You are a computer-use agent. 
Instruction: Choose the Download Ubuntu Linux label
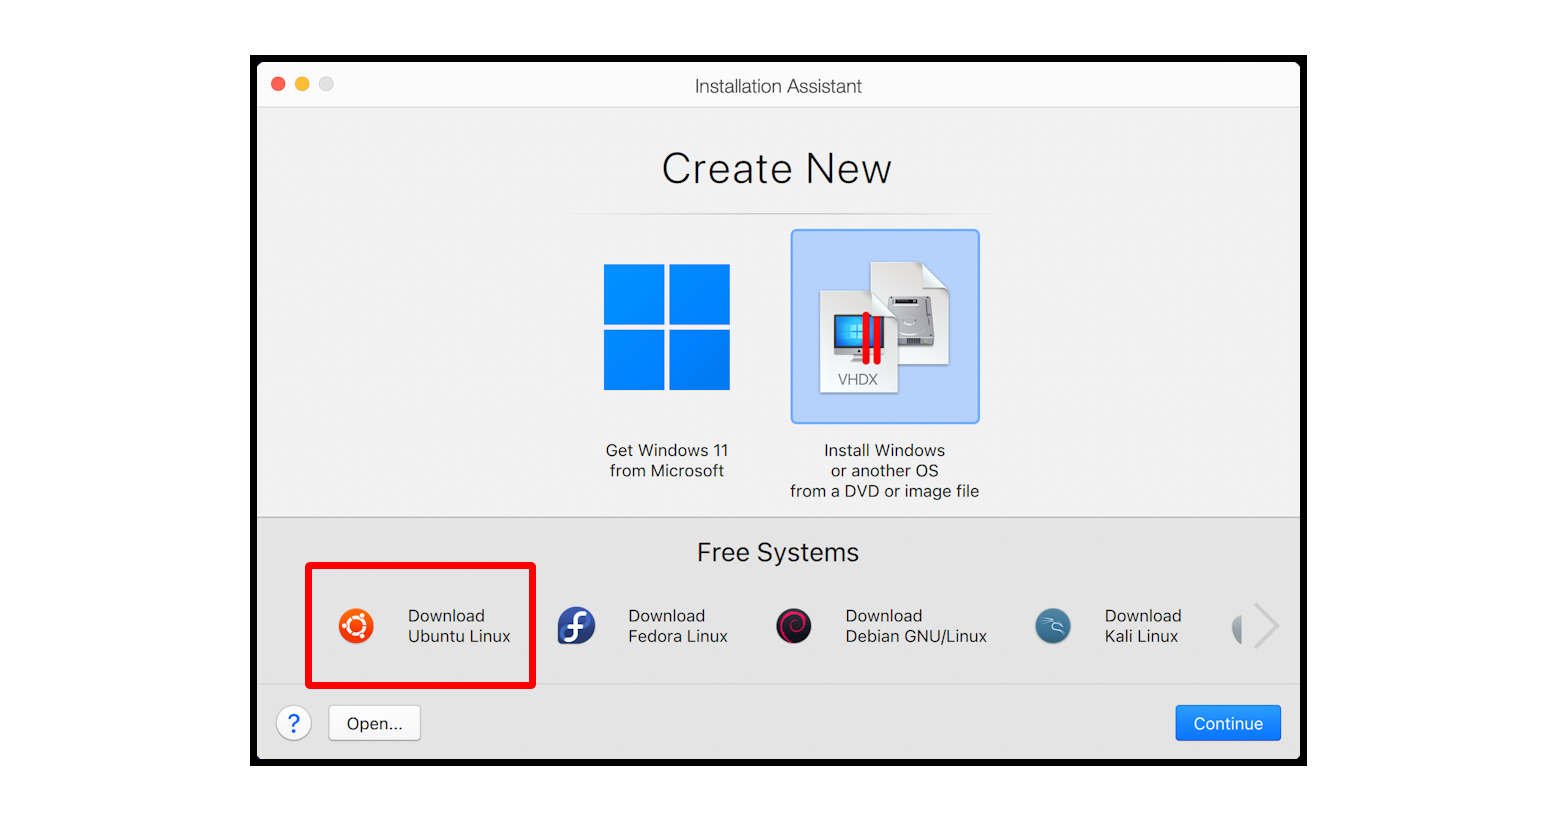pyautogui.click(x=459, y=626)
